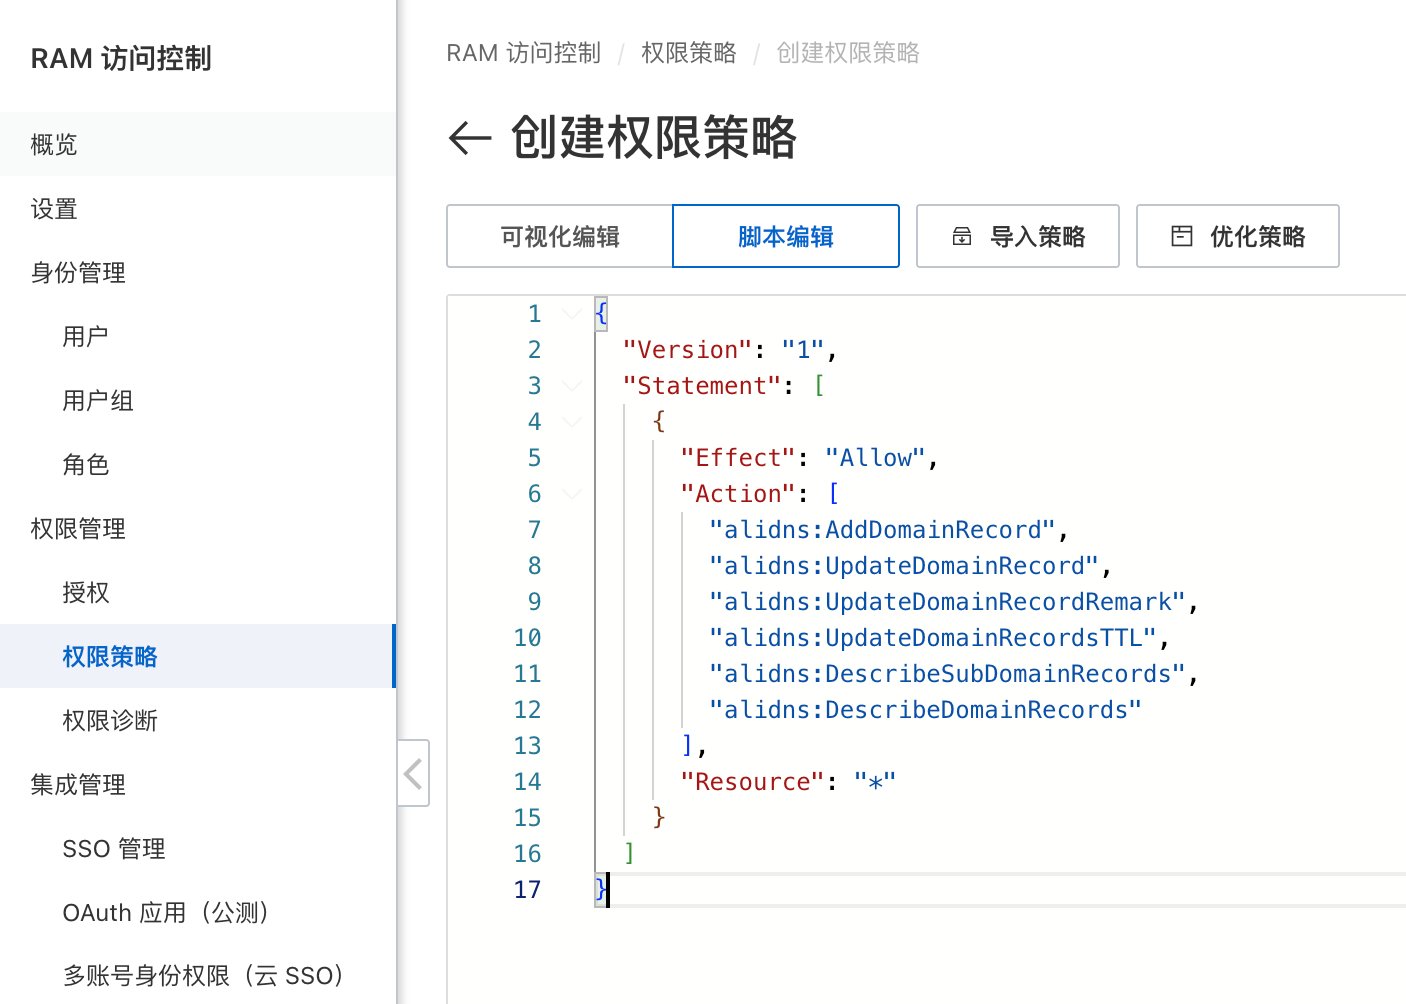1406x1004 pixels.
Task: Open 权限诊断 in the sidebar
Action: 198,720
